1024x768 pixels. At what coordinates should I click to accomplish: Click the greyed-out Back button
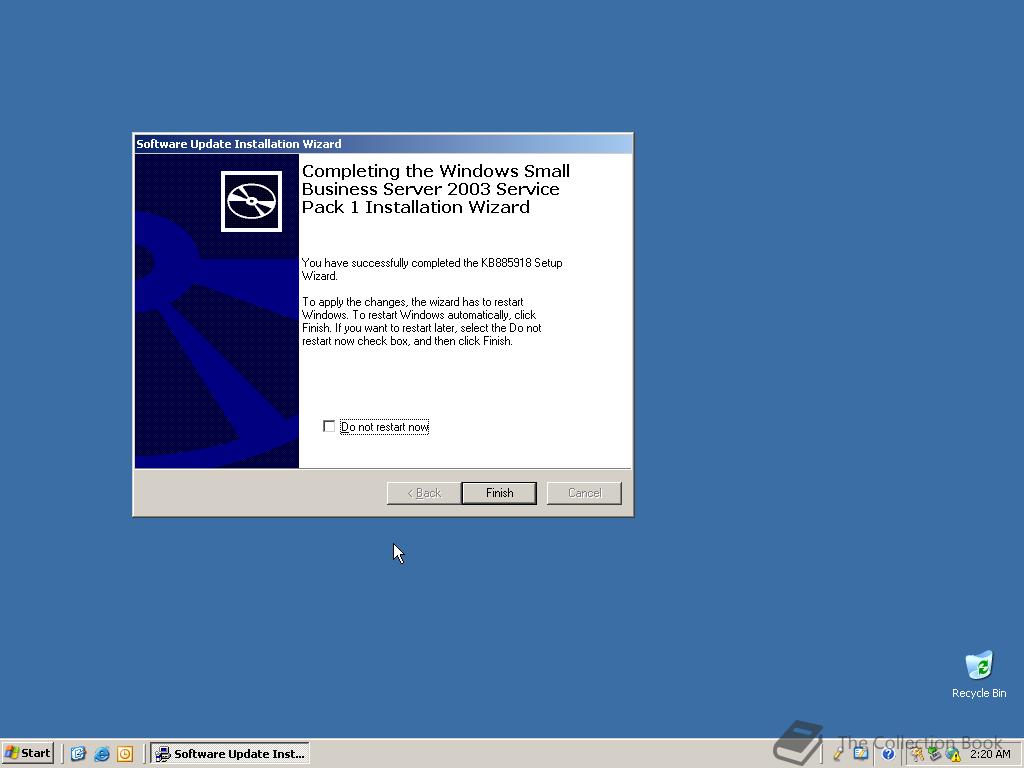click(x=424, y=493)
